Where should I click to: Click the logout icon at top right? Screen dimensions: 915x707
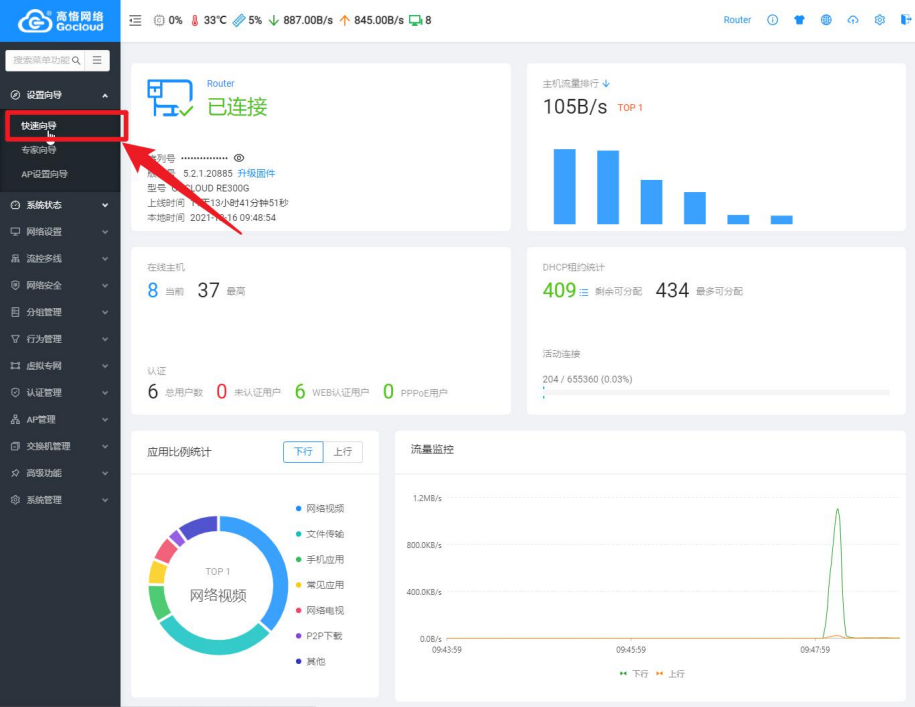[x=904, y=20]
